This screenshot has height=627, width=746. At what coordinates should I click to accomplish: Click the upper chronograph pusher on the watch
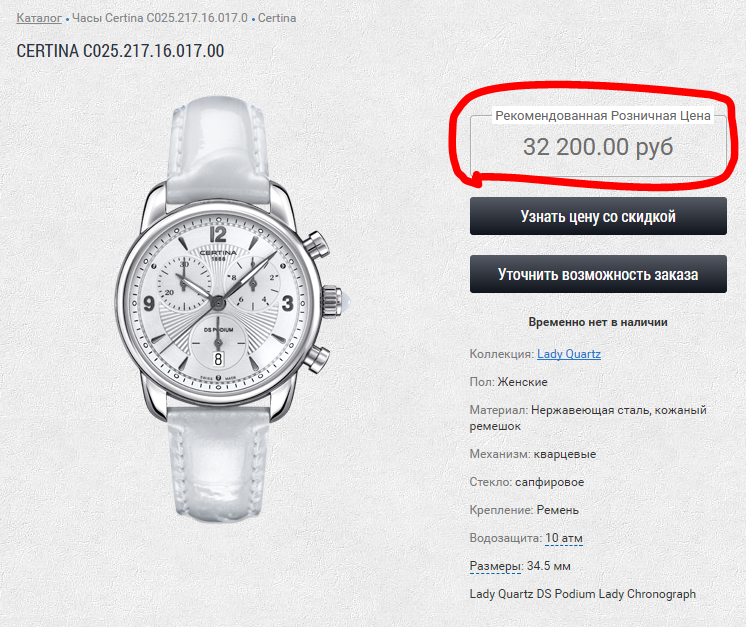316,243
